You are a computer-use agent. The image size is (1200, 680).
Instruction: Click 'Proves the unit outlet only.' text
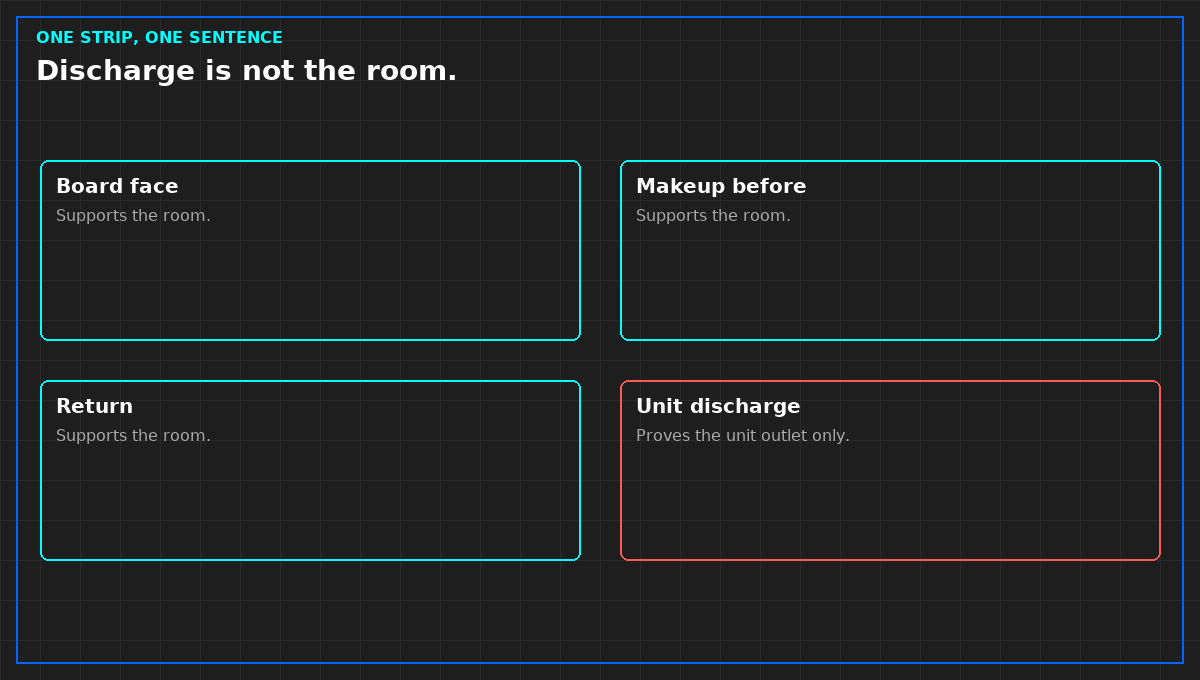coord(743,436)
